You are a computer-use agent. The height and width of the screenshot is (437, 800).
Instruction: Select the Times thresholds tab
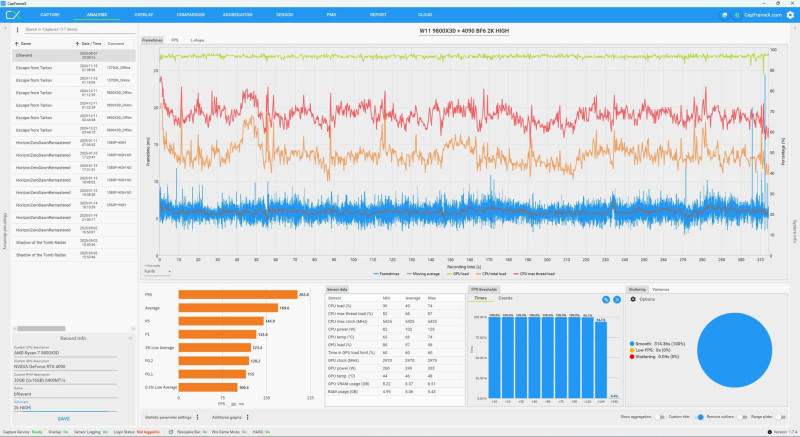coord(480,298)
